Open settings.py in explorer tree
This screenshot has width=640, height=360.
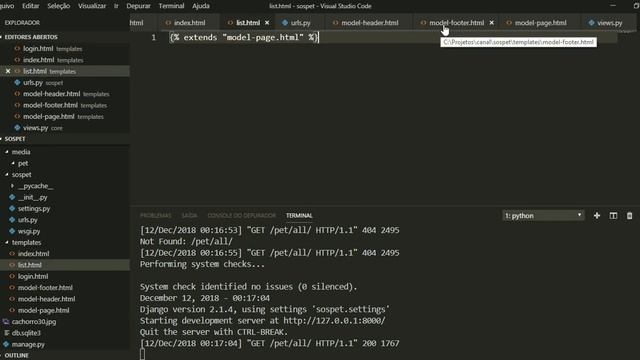click(x=34, y=209)
